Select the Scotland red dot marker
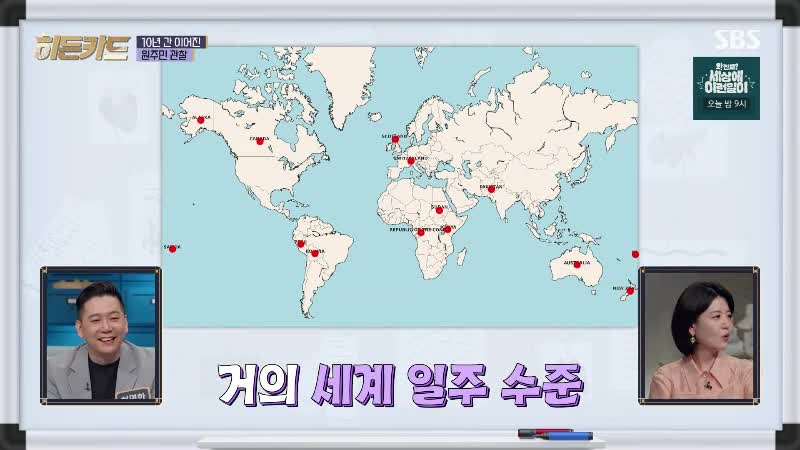This screenshot has height=450, width=800. tap(395, 139)
